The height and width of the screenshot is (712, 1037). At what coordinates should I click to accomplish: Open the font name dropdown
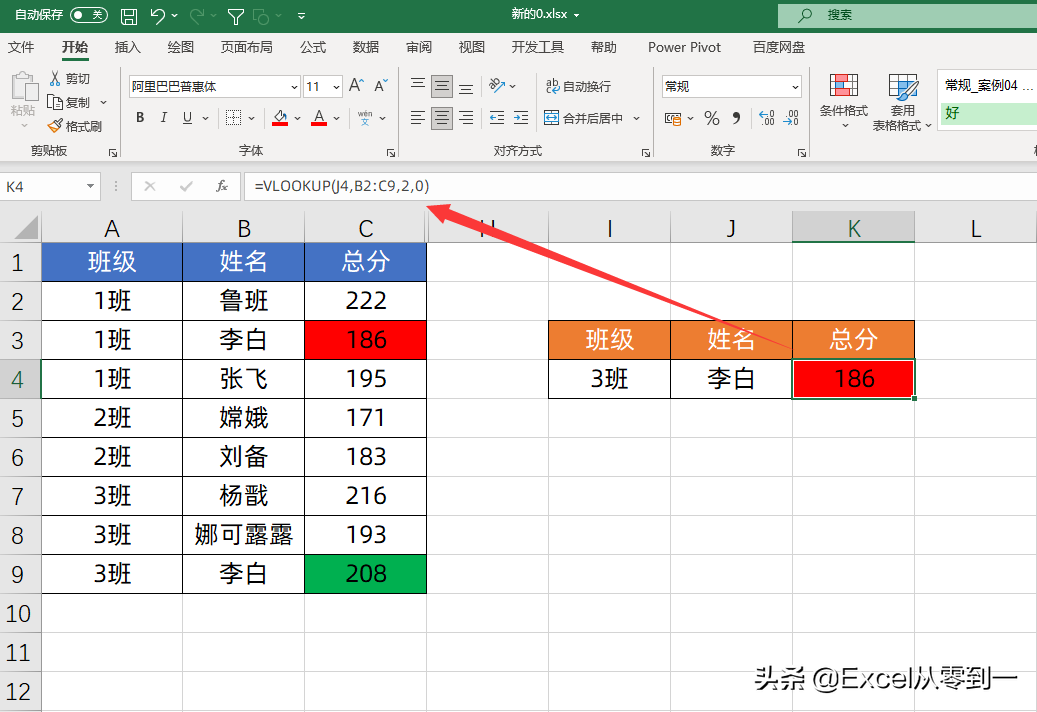294,87
